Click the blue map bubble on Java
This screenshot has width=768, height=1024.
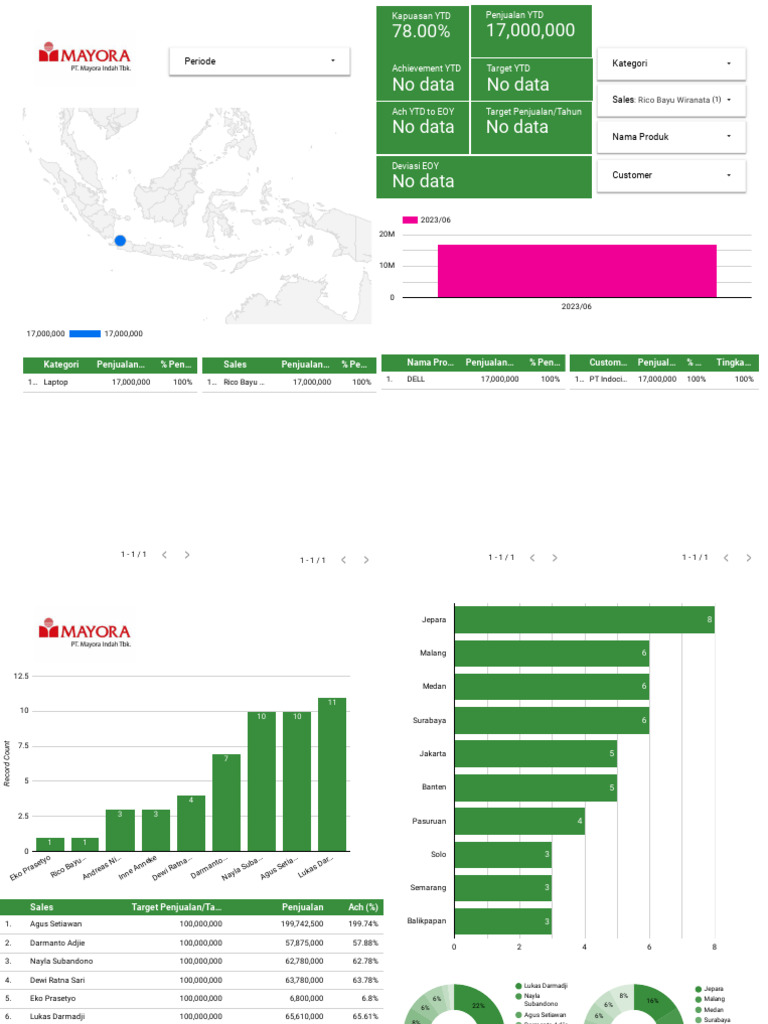pos(120,241)
